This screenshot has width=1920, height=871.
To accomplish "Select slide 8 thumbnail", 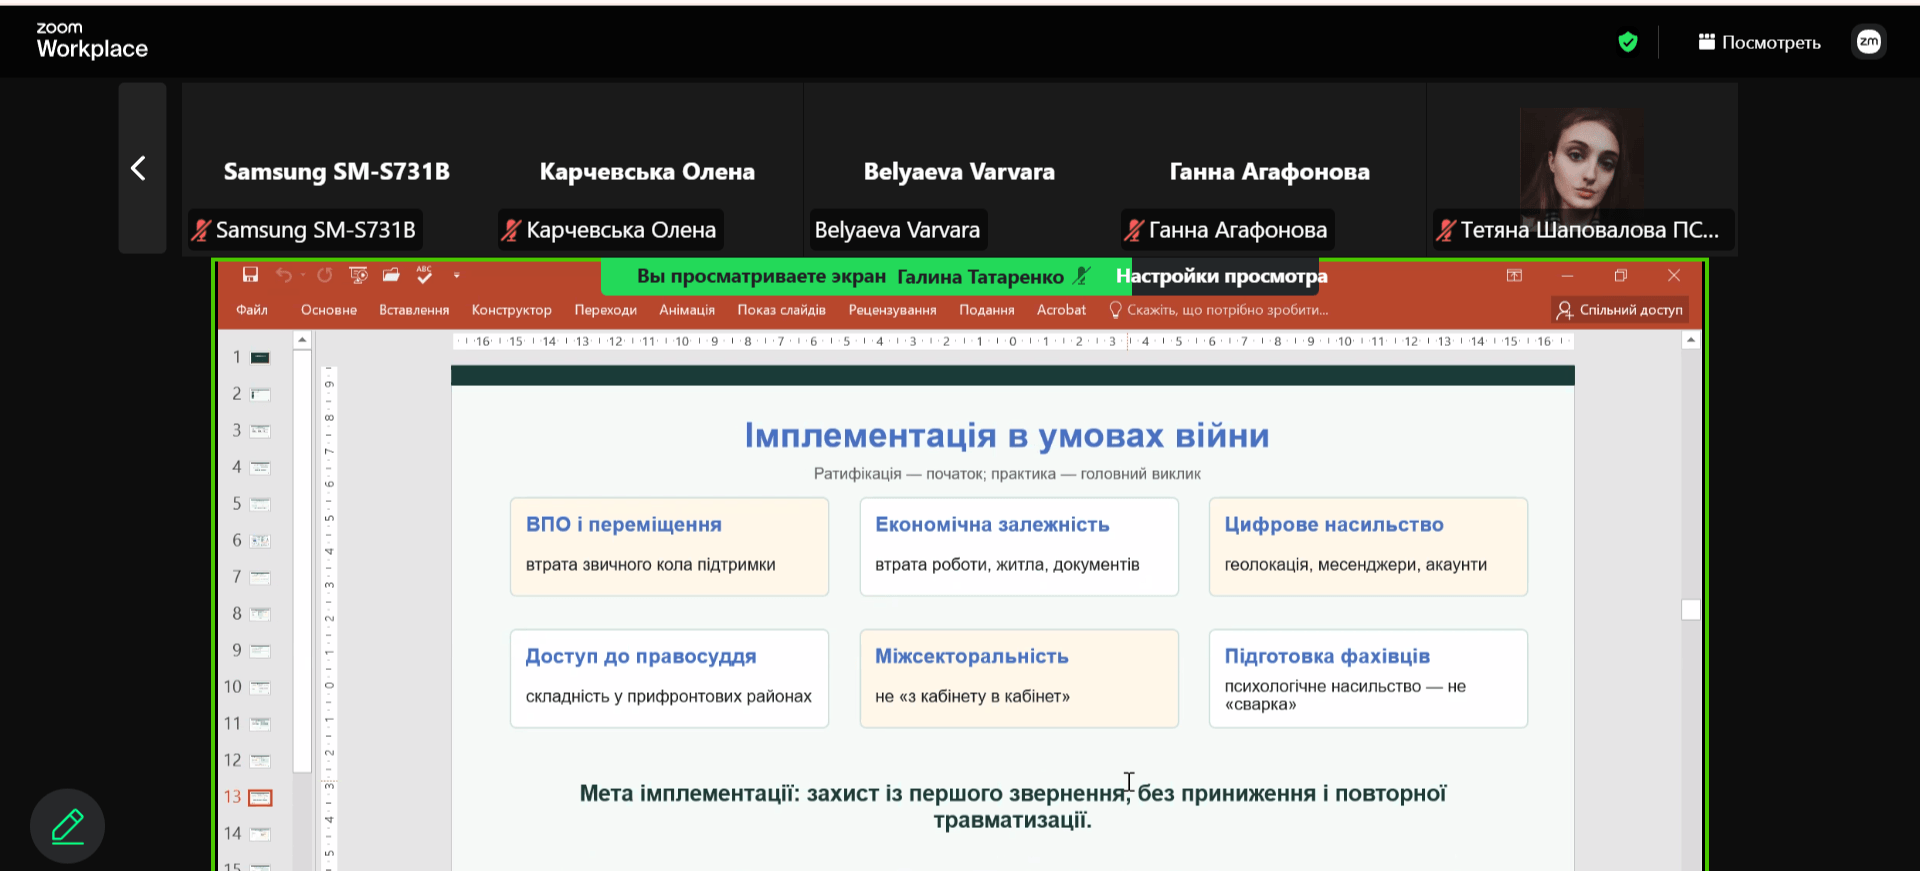I will point(260,614).
